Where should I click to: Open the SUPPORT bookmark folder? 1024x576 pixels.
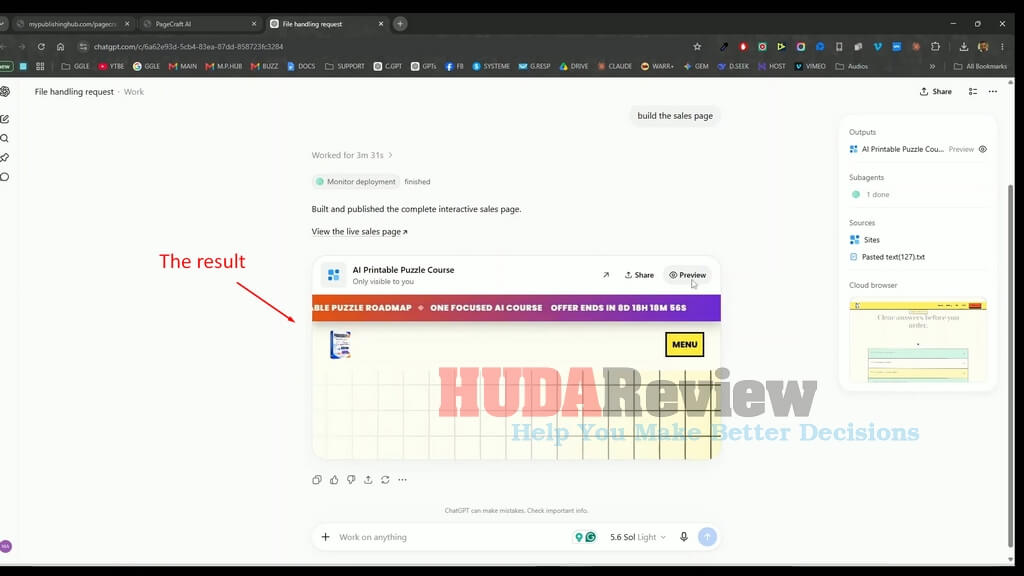345,67
